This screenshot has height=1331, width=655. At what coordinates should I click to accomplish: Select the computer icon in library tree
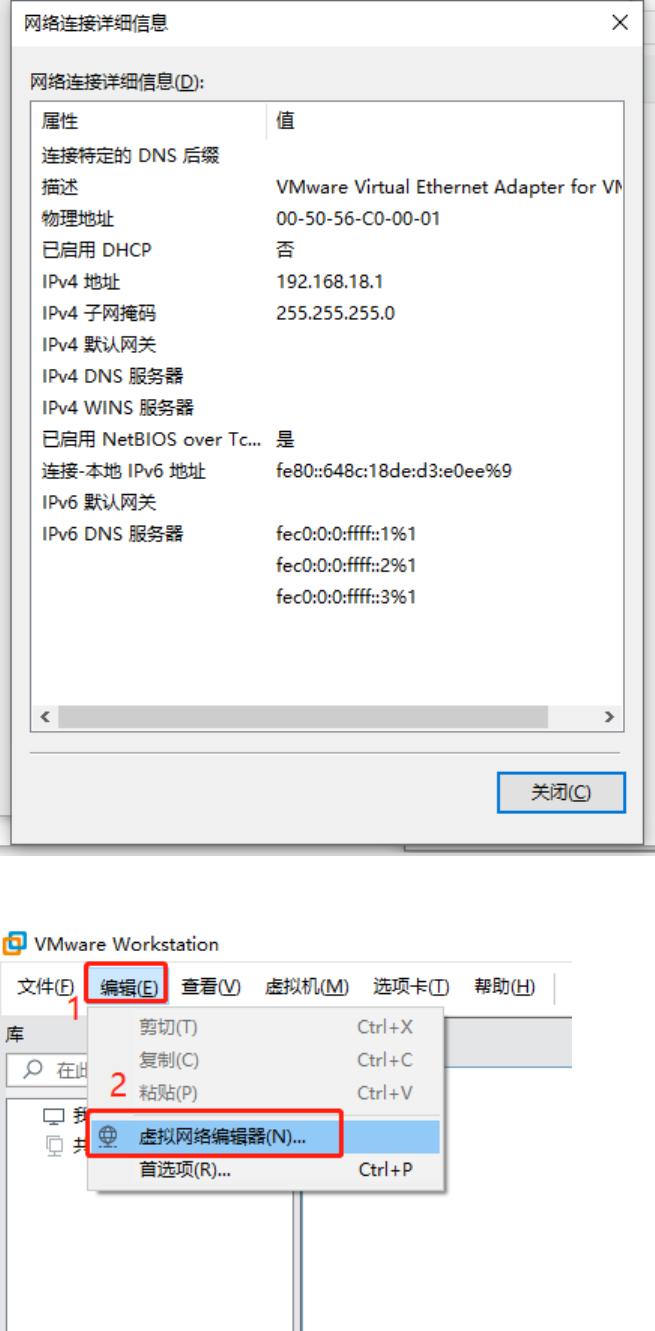[x=53, y=1117]
